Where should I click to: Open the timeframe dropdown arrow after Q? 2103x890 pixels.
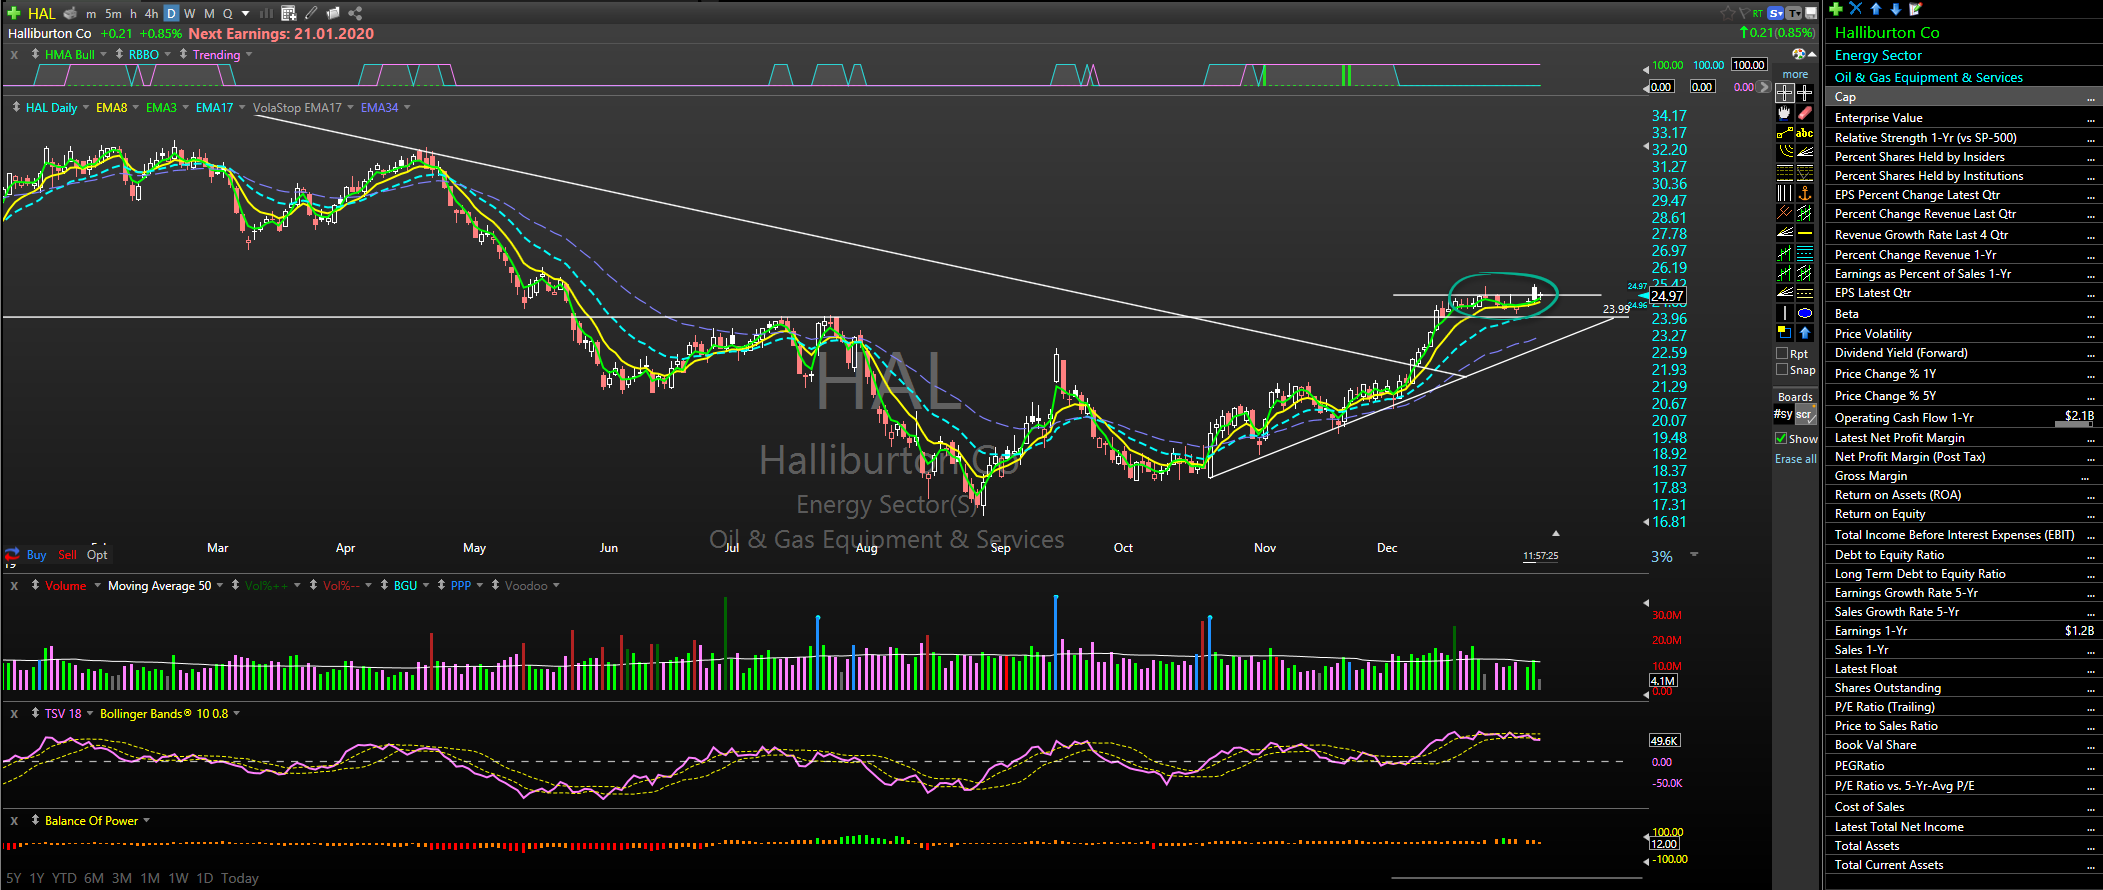click(x=245, y=14)
